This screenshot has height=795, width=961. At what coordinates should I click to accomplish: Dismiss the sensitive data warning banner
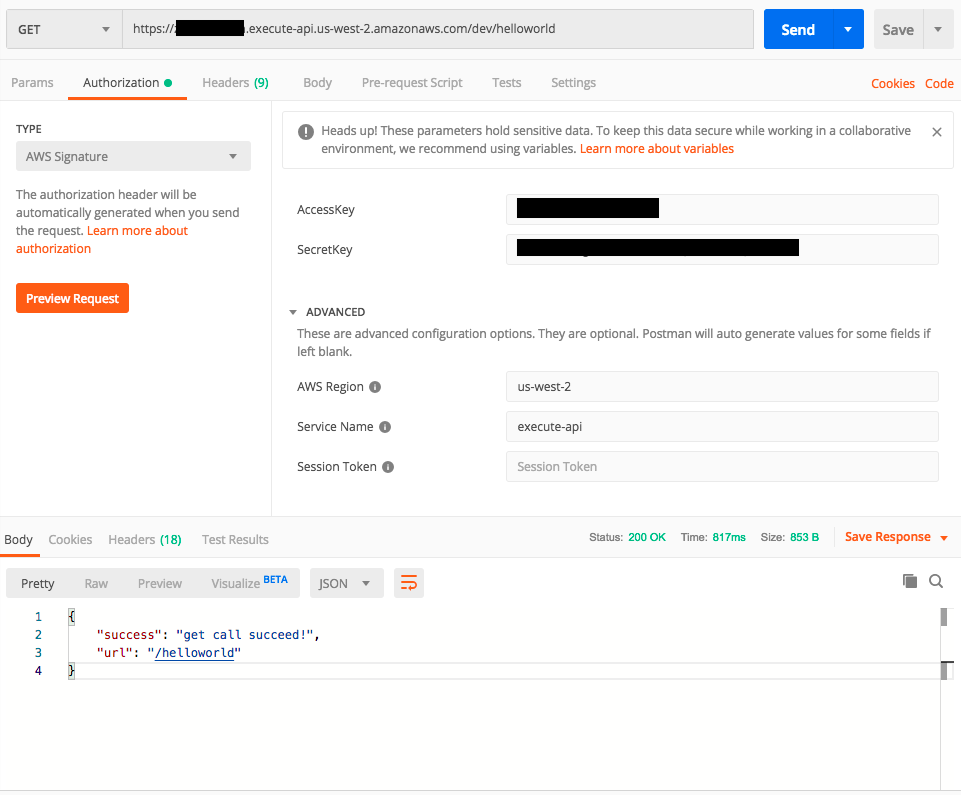pyautogui.click(x=936, y=130)
